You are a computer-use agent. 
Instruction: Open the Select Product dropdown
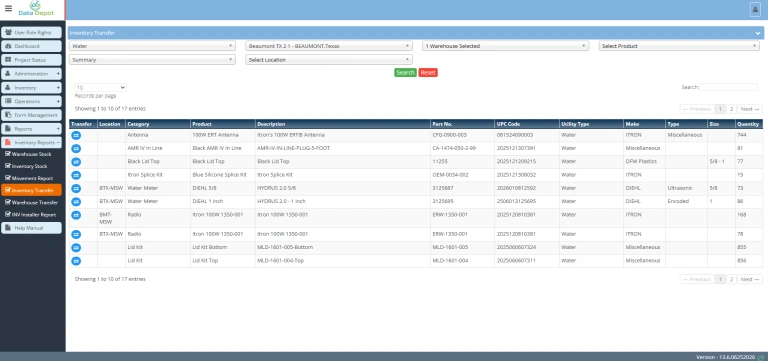(679, 46)
